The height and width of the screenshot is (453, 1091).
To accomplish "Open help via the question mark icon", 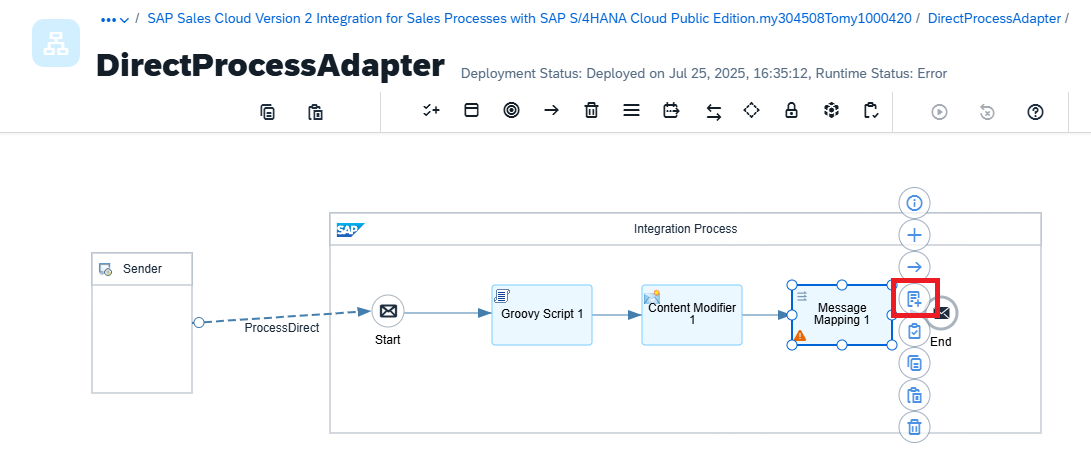I will [x=1035, y=111].
